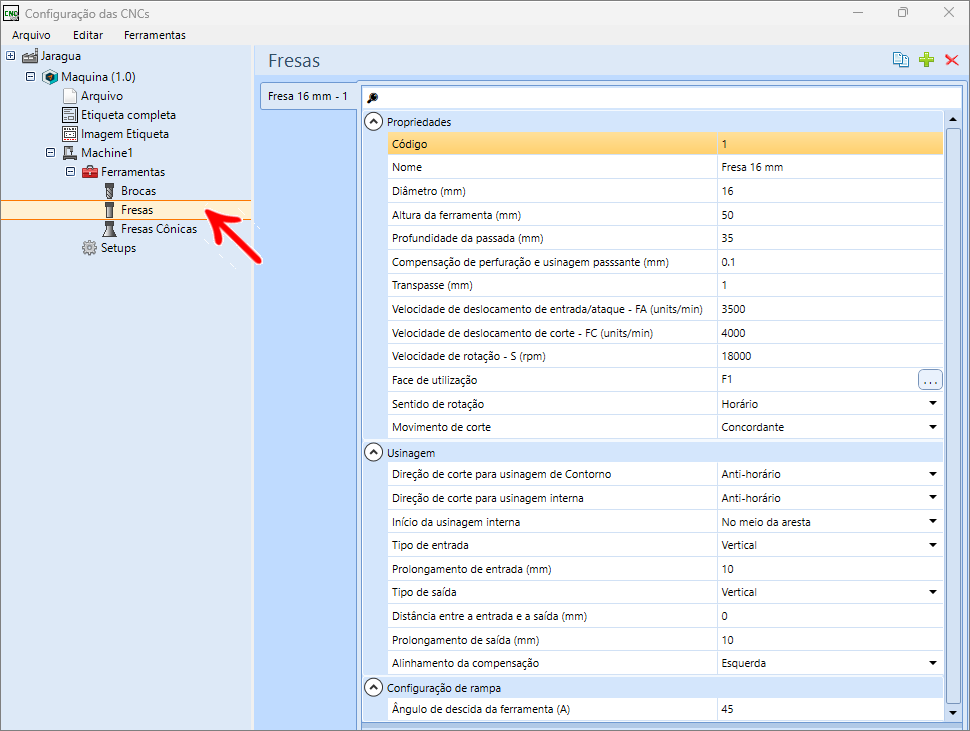Add a new milling tool with the green plus
Image resolution: width=970 pixels, height=731 pixels.
pyautogui.click(x=926, y=59)
